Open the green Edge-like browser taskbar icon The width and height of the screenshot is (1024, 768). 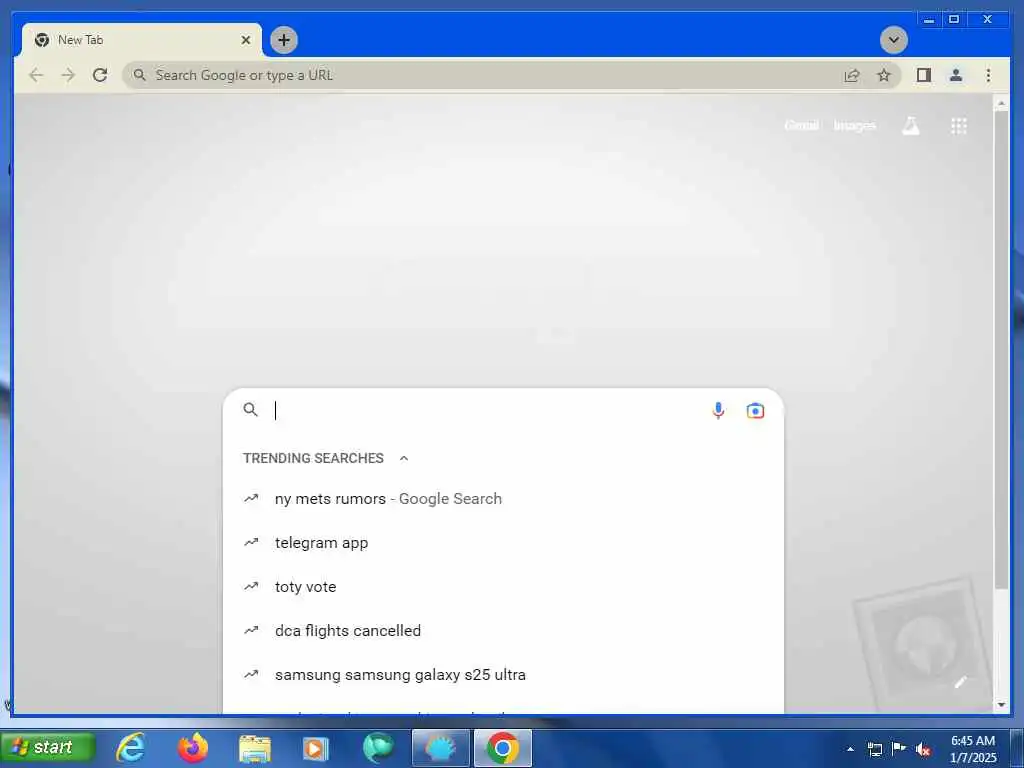click(x=378, y=748)
